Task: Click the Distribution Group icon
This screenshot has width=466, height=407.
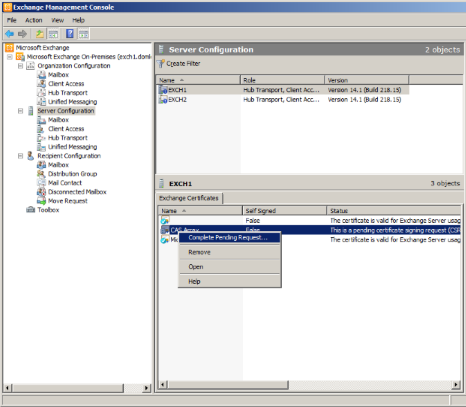Action: [x=41, y=174]
